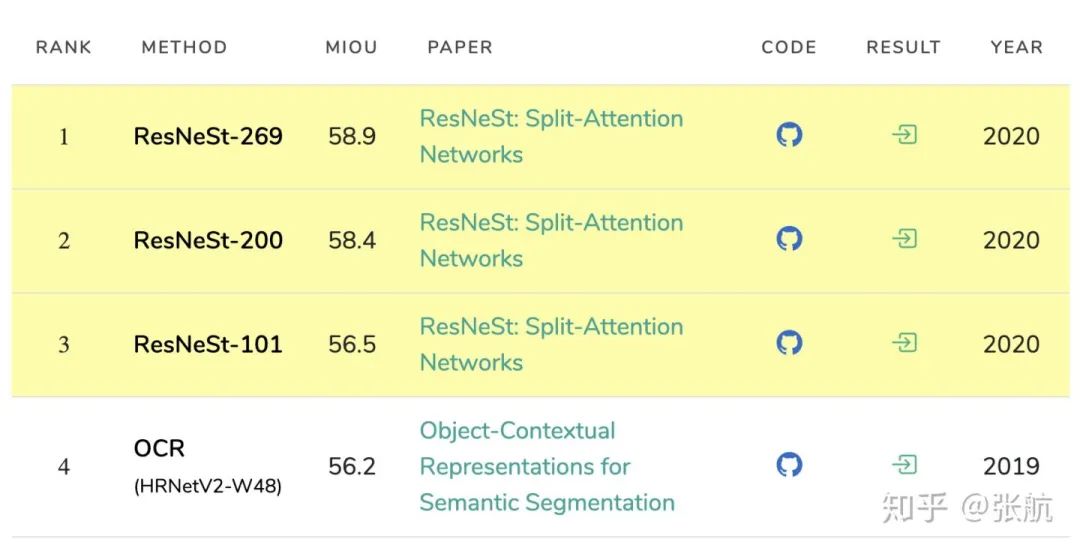The image size is (1080, 551).
Task: Open GitHub code for ResNeSt-101
Action: (x=790, y=343)
